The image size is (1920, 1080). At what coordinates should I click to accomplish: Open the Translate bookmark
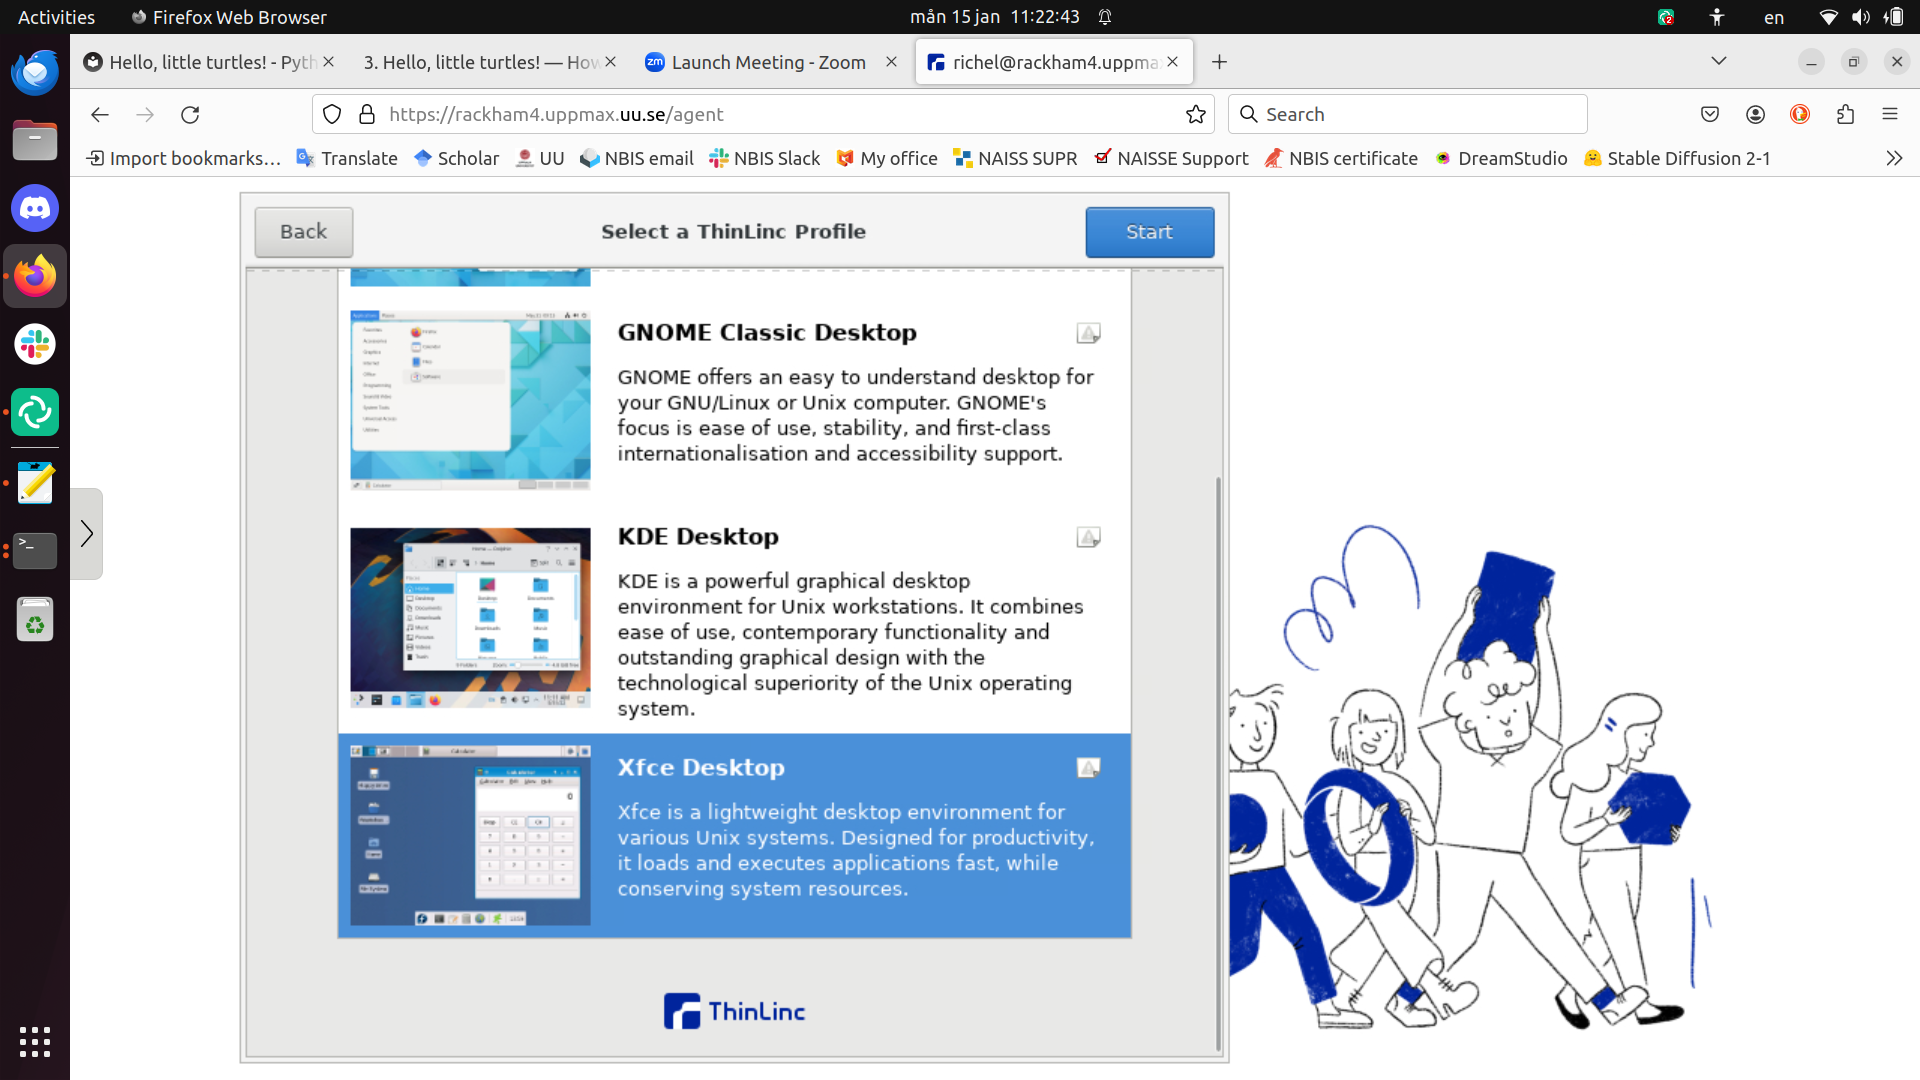coord(346,158)
